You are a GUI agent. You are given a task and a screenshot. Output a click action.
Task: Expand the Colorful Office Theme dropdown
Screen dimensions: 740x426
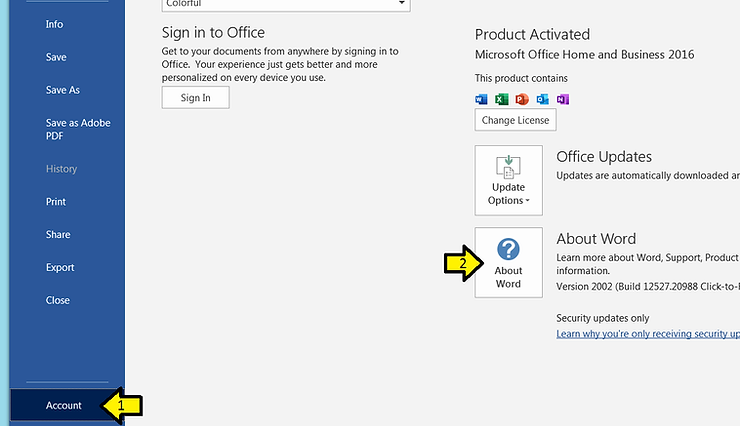(402, 4)
